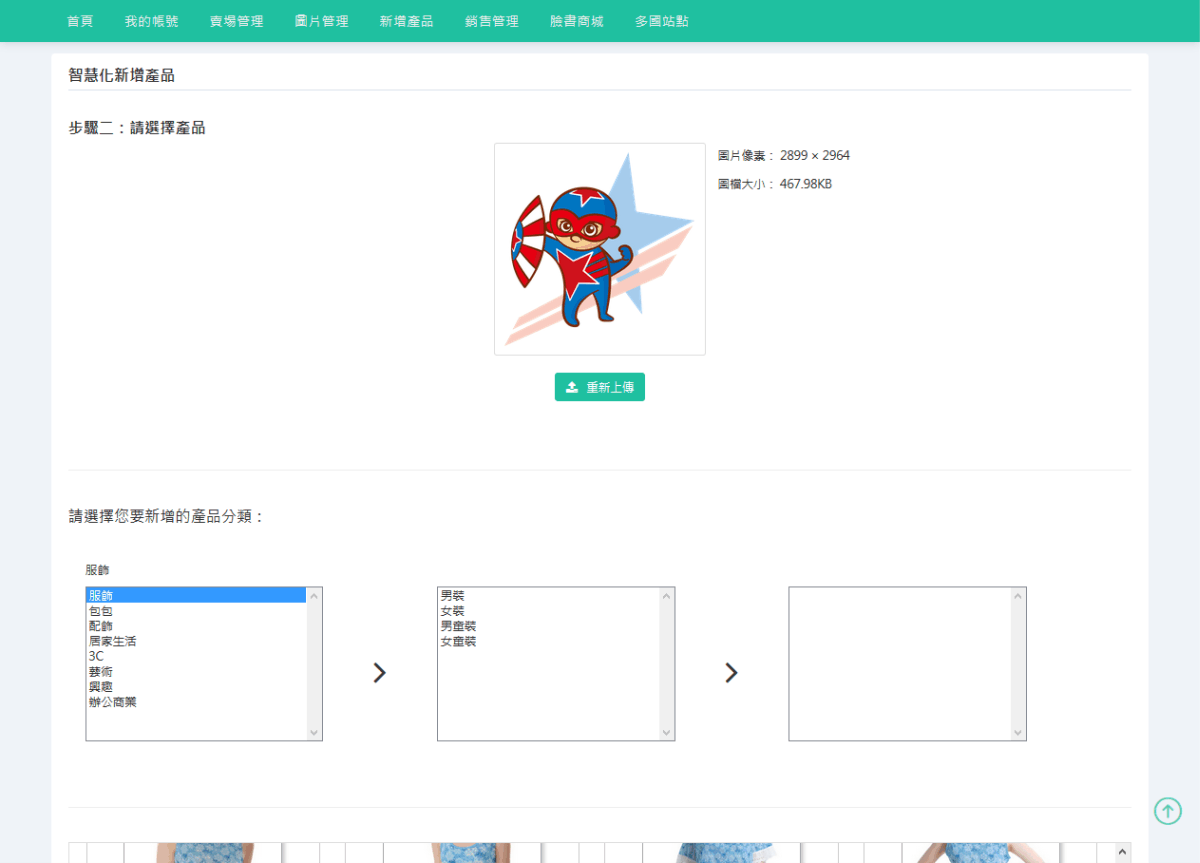Open the 首頁 menu item
Image resolution: width=1200 pixels, height=863 pixels.
pyautogui.click(x=80, y=21)
